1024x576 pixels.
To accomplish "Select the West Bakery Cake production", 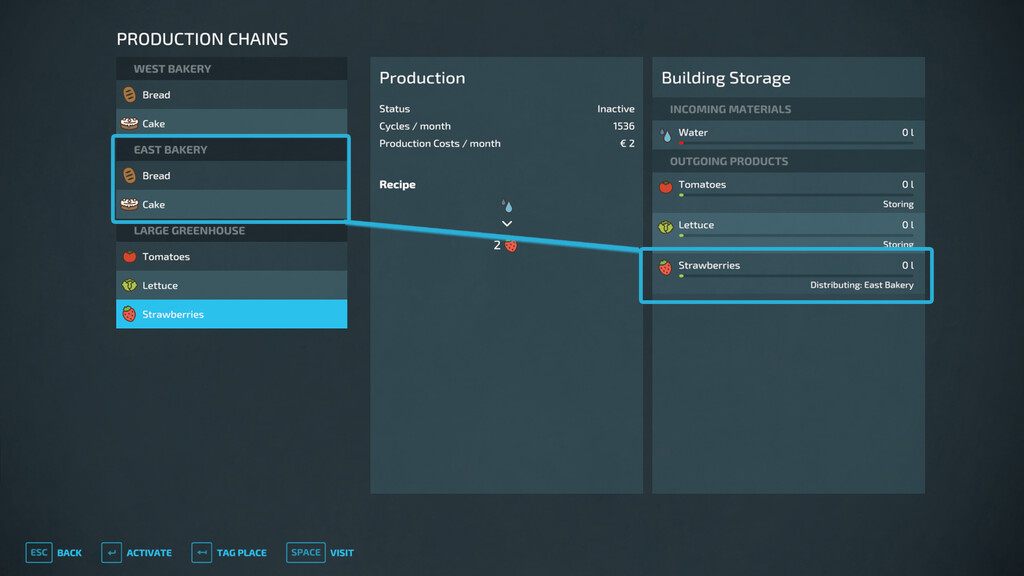I will [x=231, y=124].
